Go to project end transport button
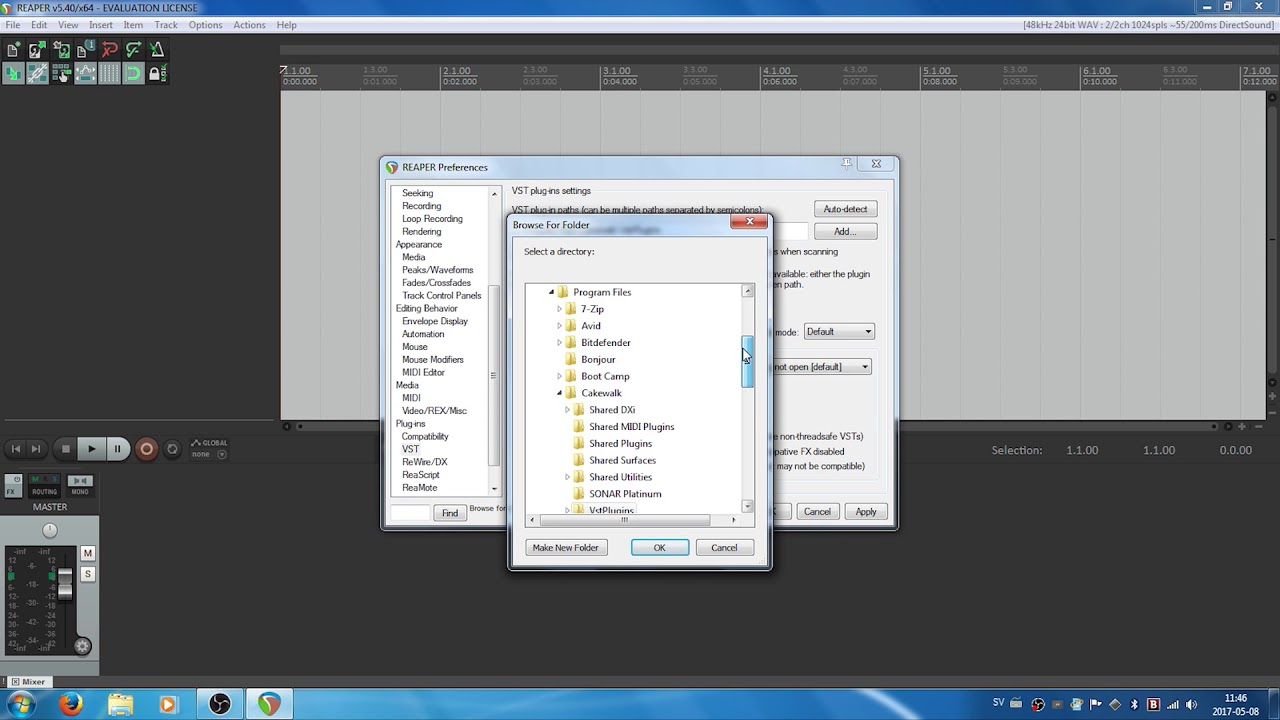This screenshot has width=1280, height=720. coord(36,449)
